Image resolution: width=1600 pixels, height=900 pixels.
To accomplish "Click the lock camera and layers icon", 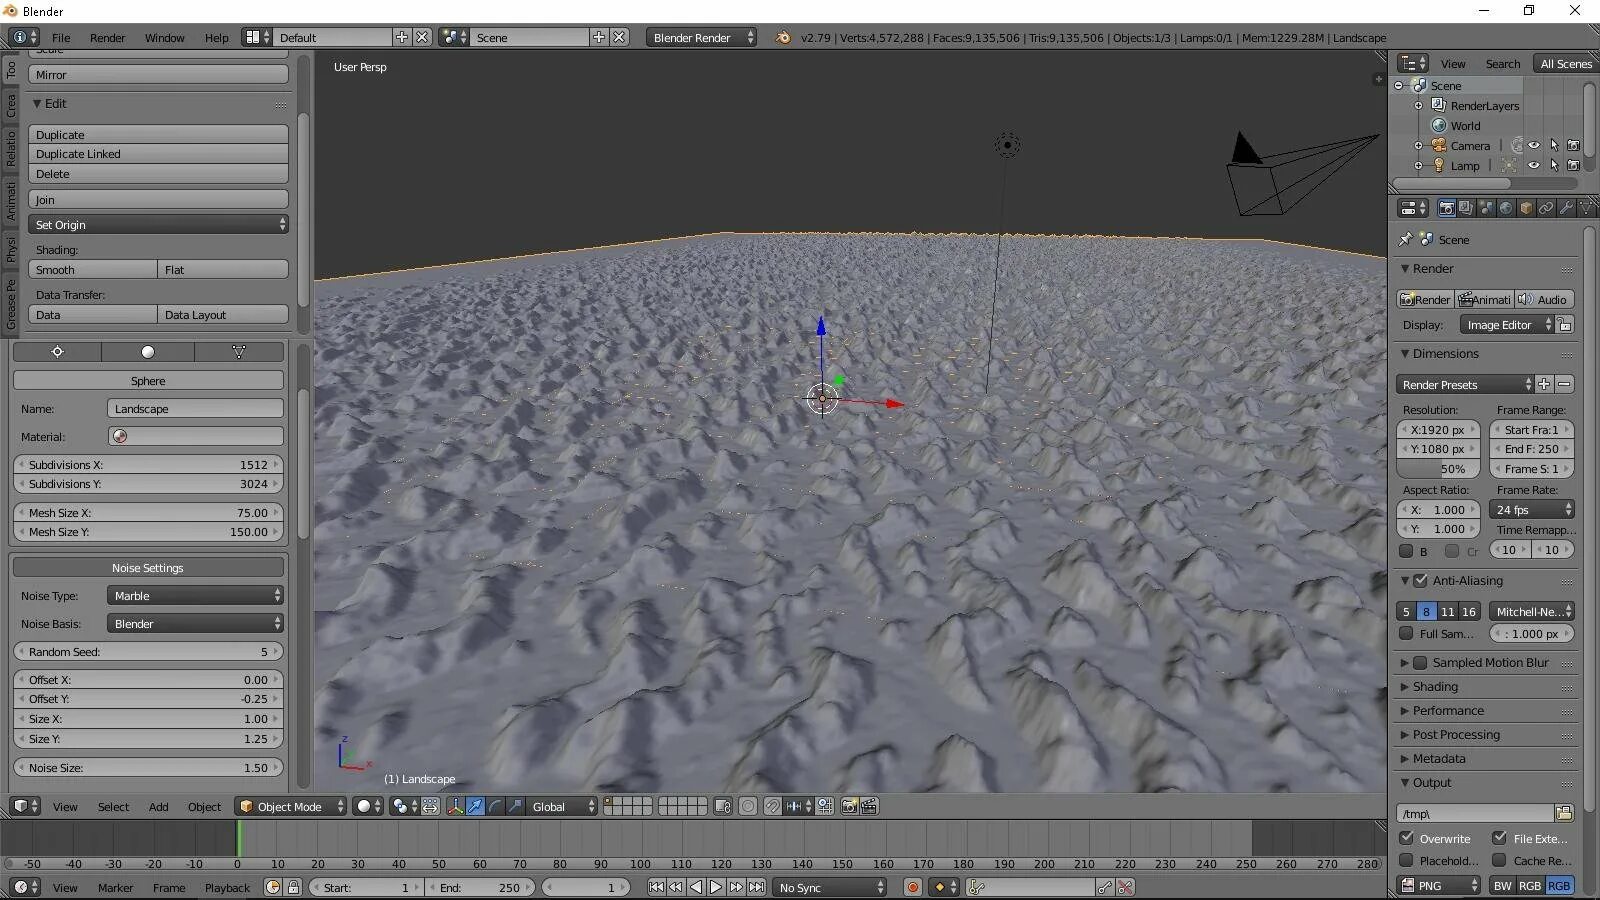I will [x=723, y=806].
